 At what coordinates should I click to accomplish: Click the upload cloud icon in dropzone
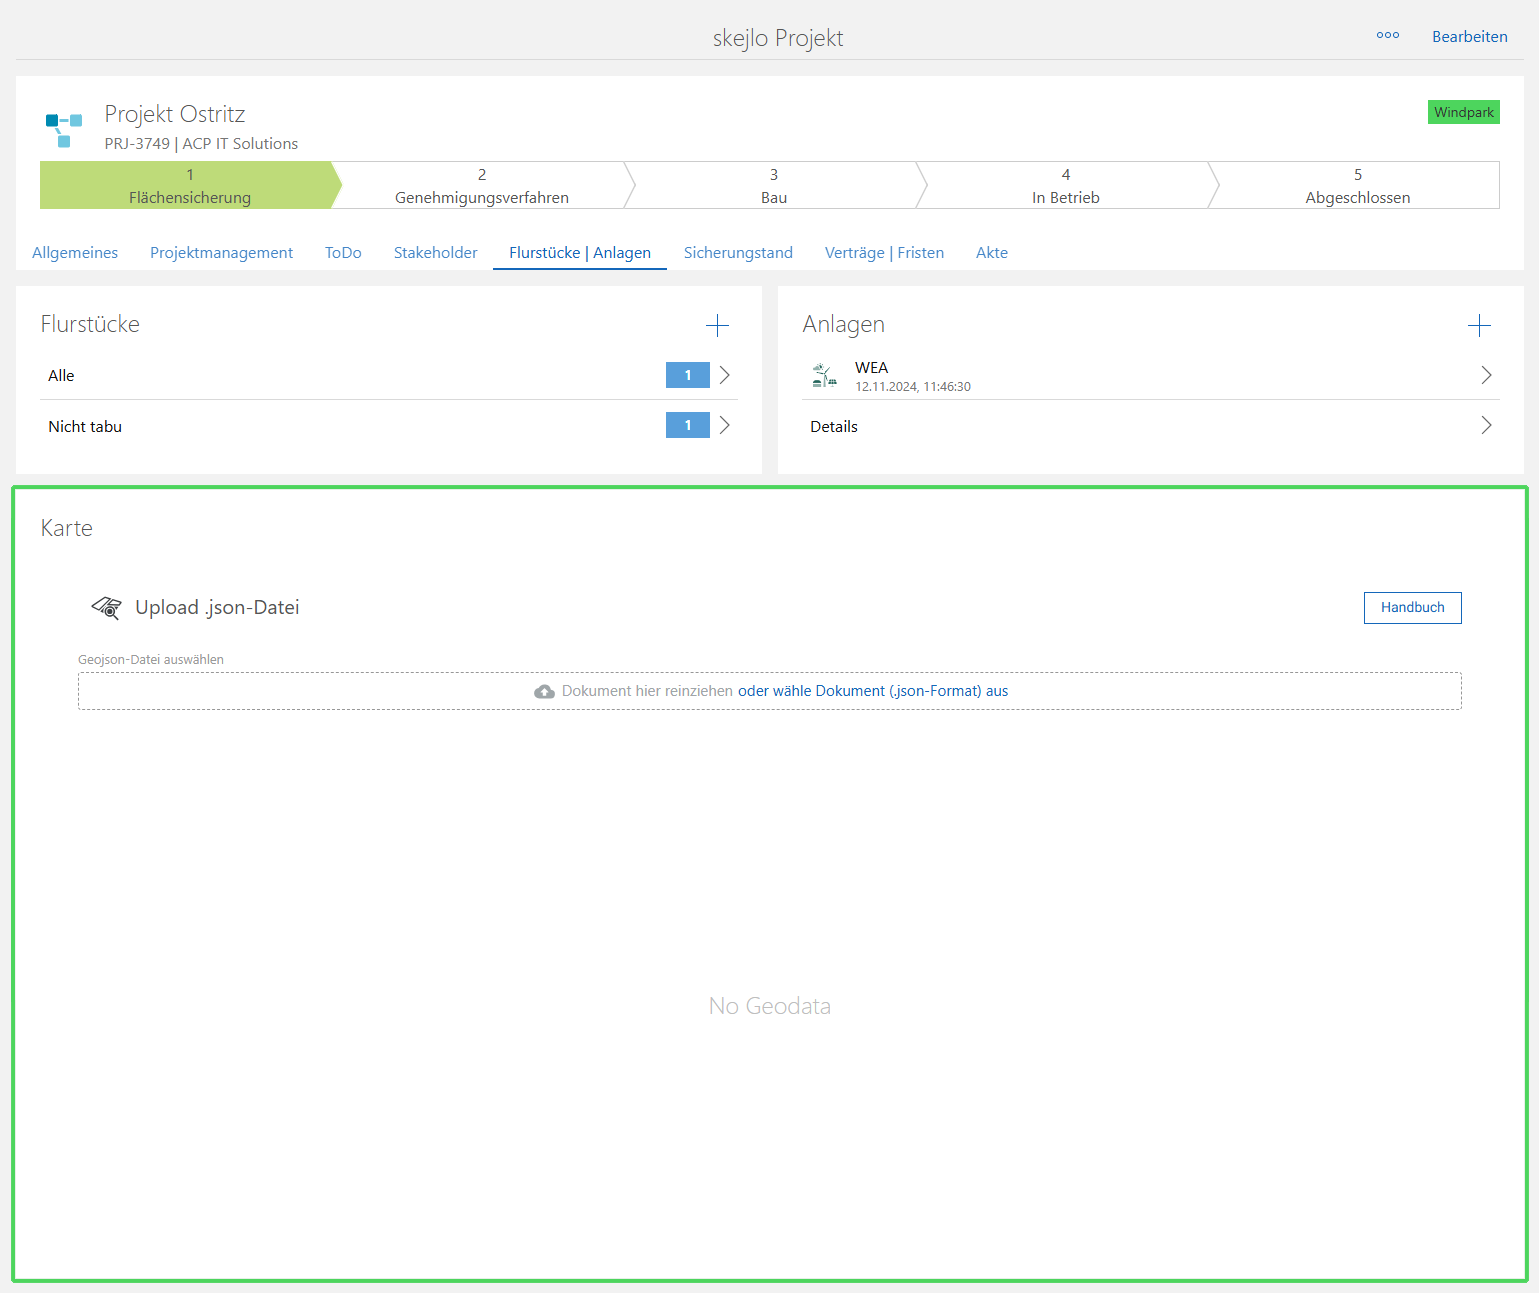[x=544, y=692]
